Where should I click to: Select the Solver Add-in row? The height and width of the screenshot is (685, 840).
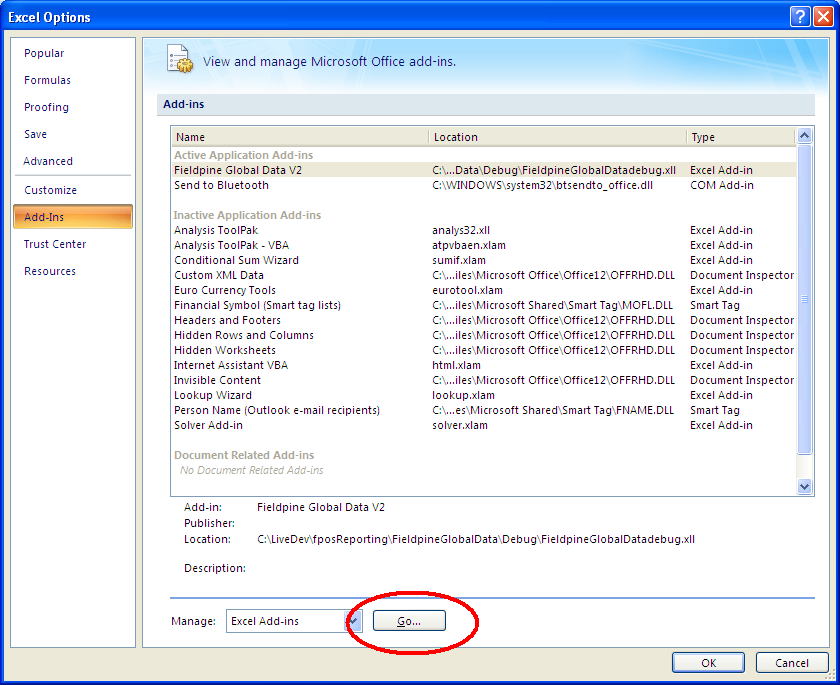point(484,425)
